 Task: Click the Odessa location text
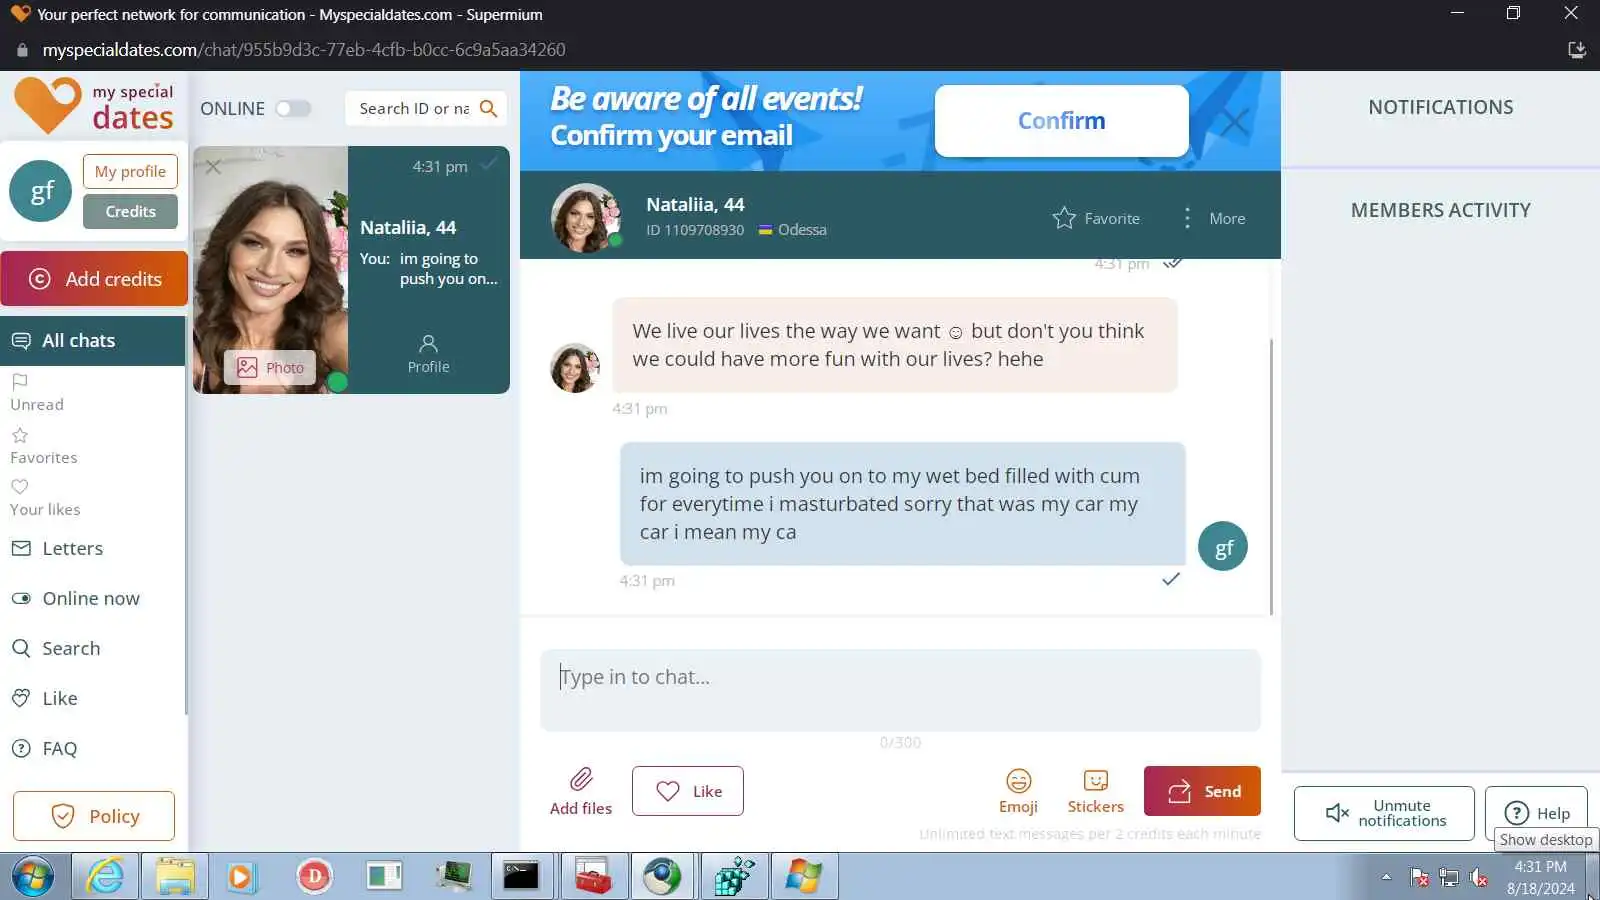click(802, 230)
